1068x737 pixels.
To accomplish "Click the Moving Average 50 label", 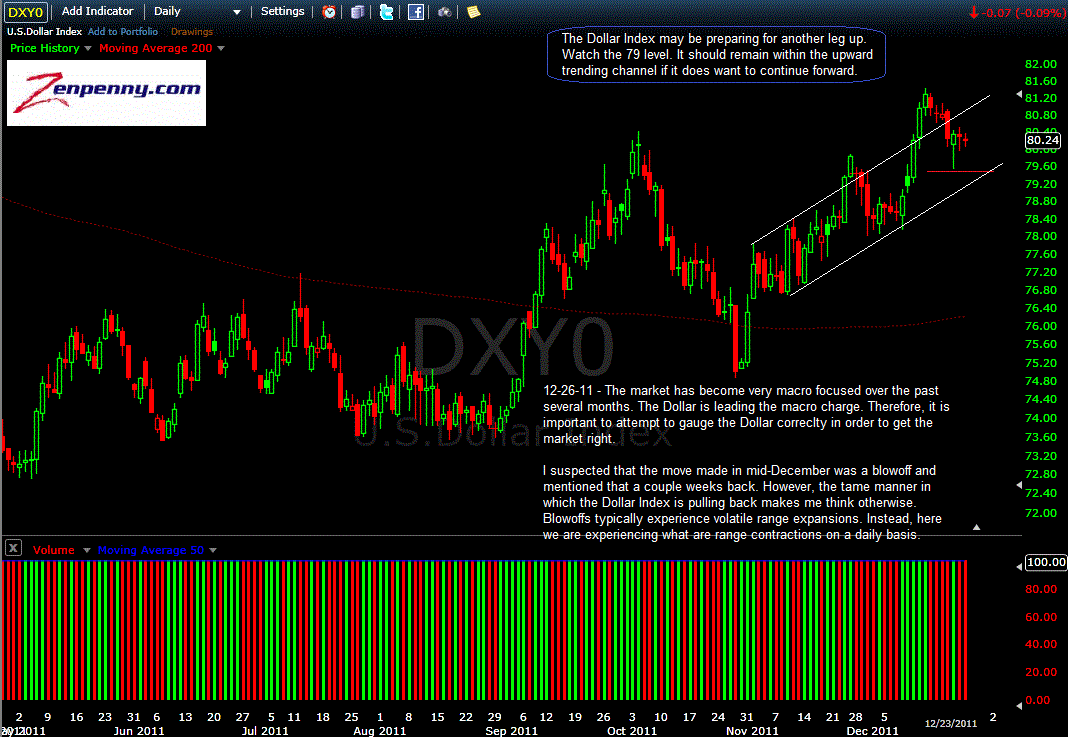I will click(x=151, y=550).
